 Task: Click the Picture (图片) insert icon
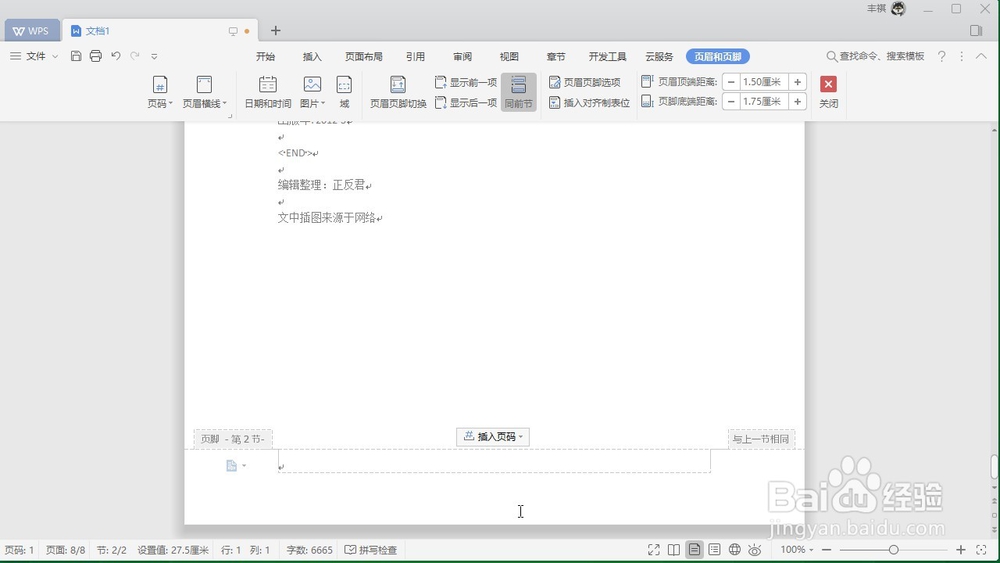(x=312, y=84)
